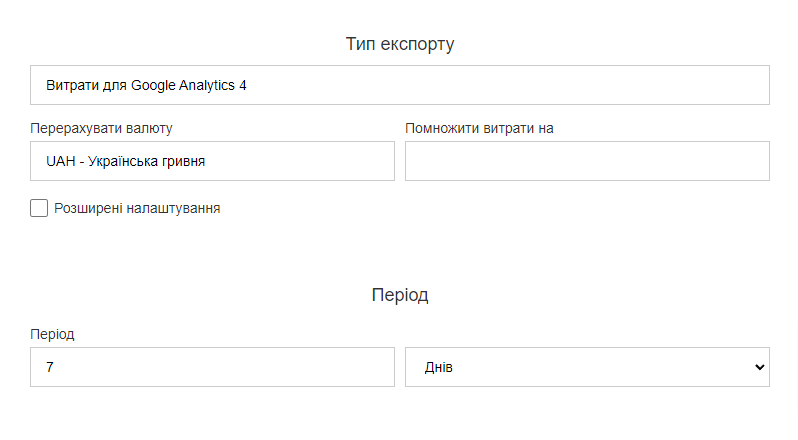Enable the Розширені налаштування checkbox

39,208
